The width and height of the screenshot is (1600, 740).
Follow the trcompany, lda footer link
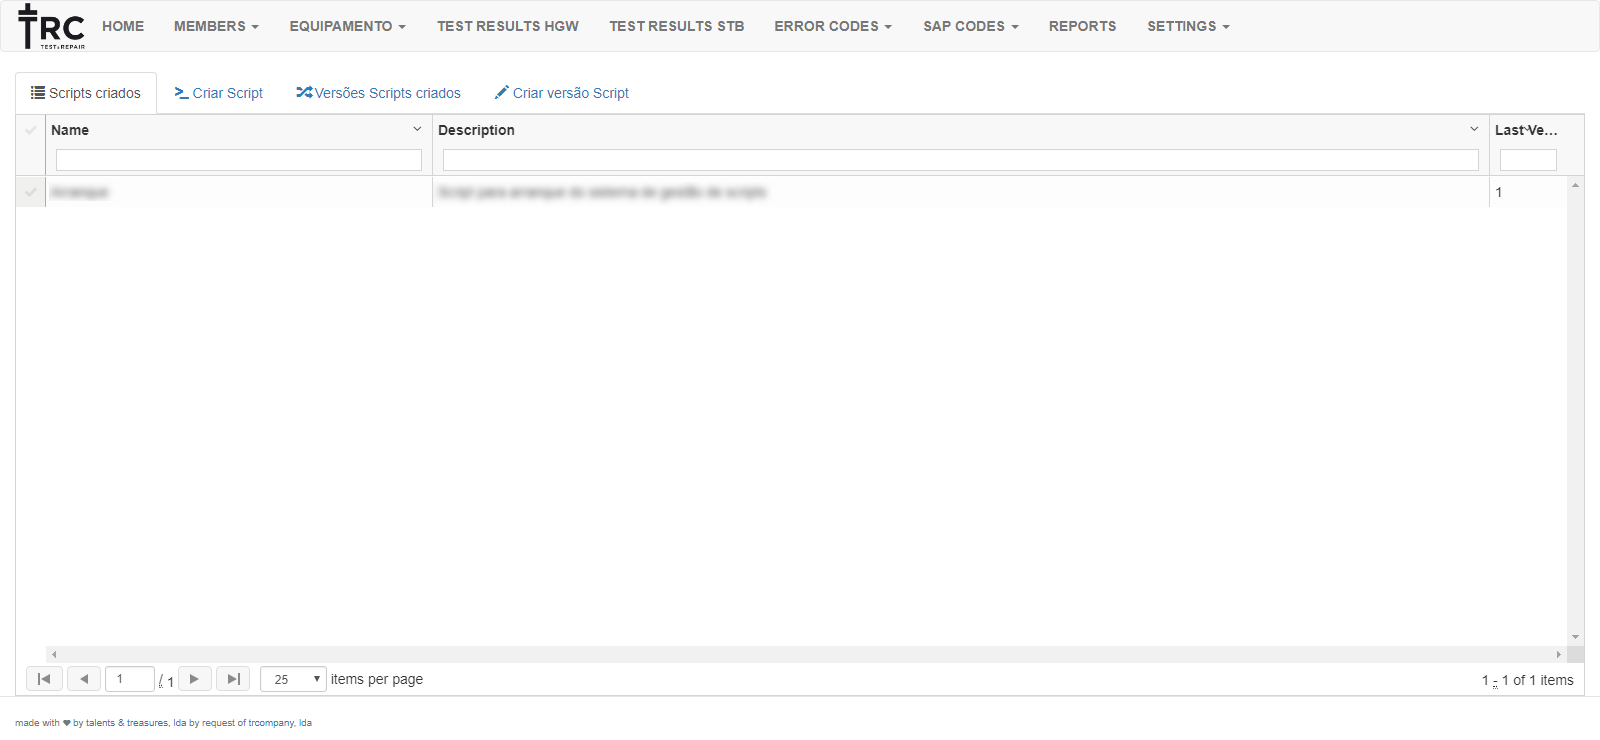[x=280, y=723]
